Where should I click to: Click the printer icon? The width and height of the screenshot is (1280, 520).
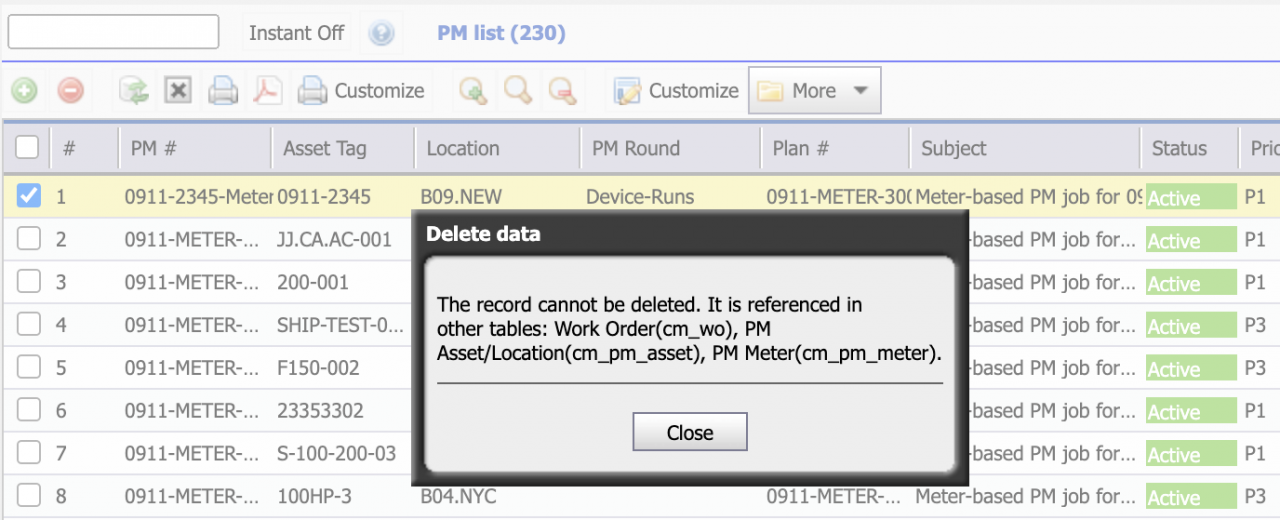222,91
